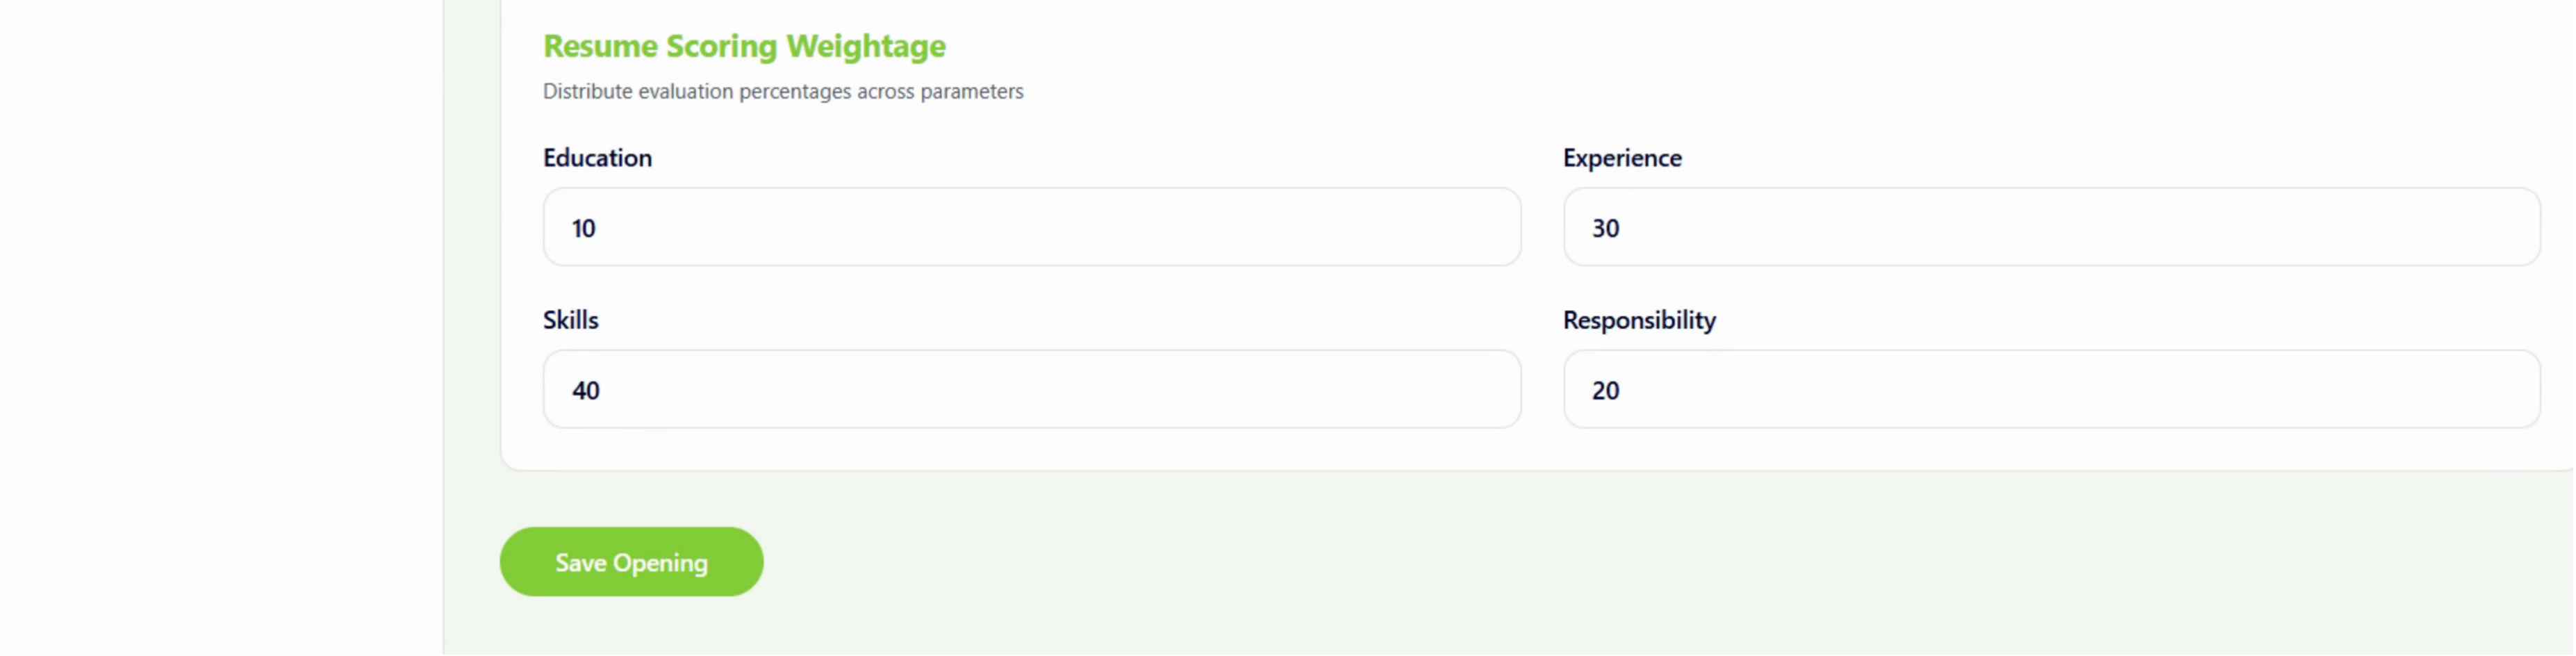Click the word 'Weightage' in the green heading

pyautogui.click(x=865, y=46)
